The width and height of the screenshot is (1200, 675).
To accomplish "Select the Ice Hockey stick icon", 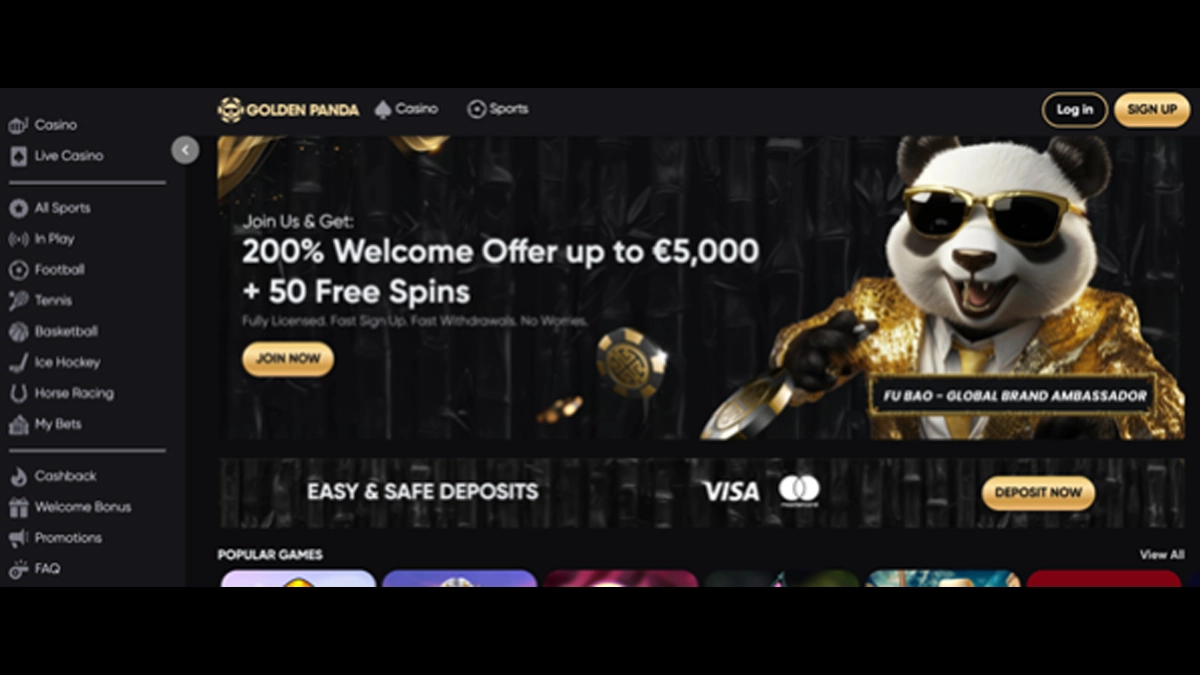I will (x=18, y=362).
